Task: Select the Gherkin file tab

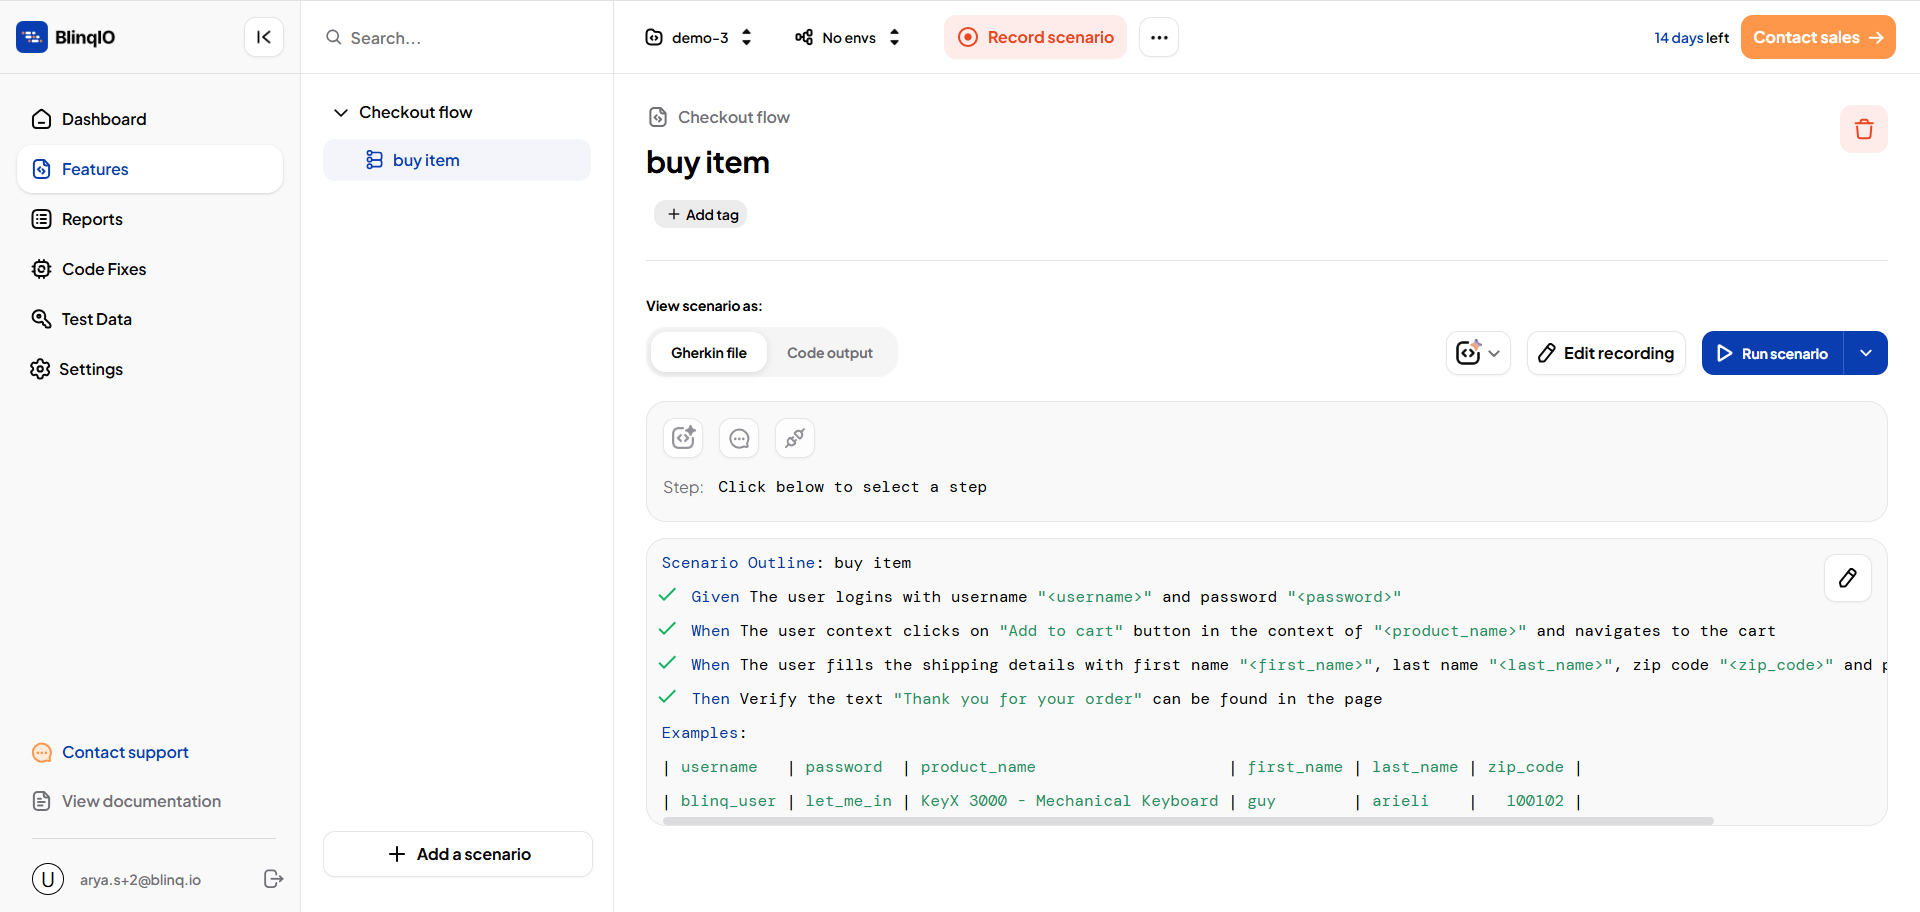Action: [708, 353]
